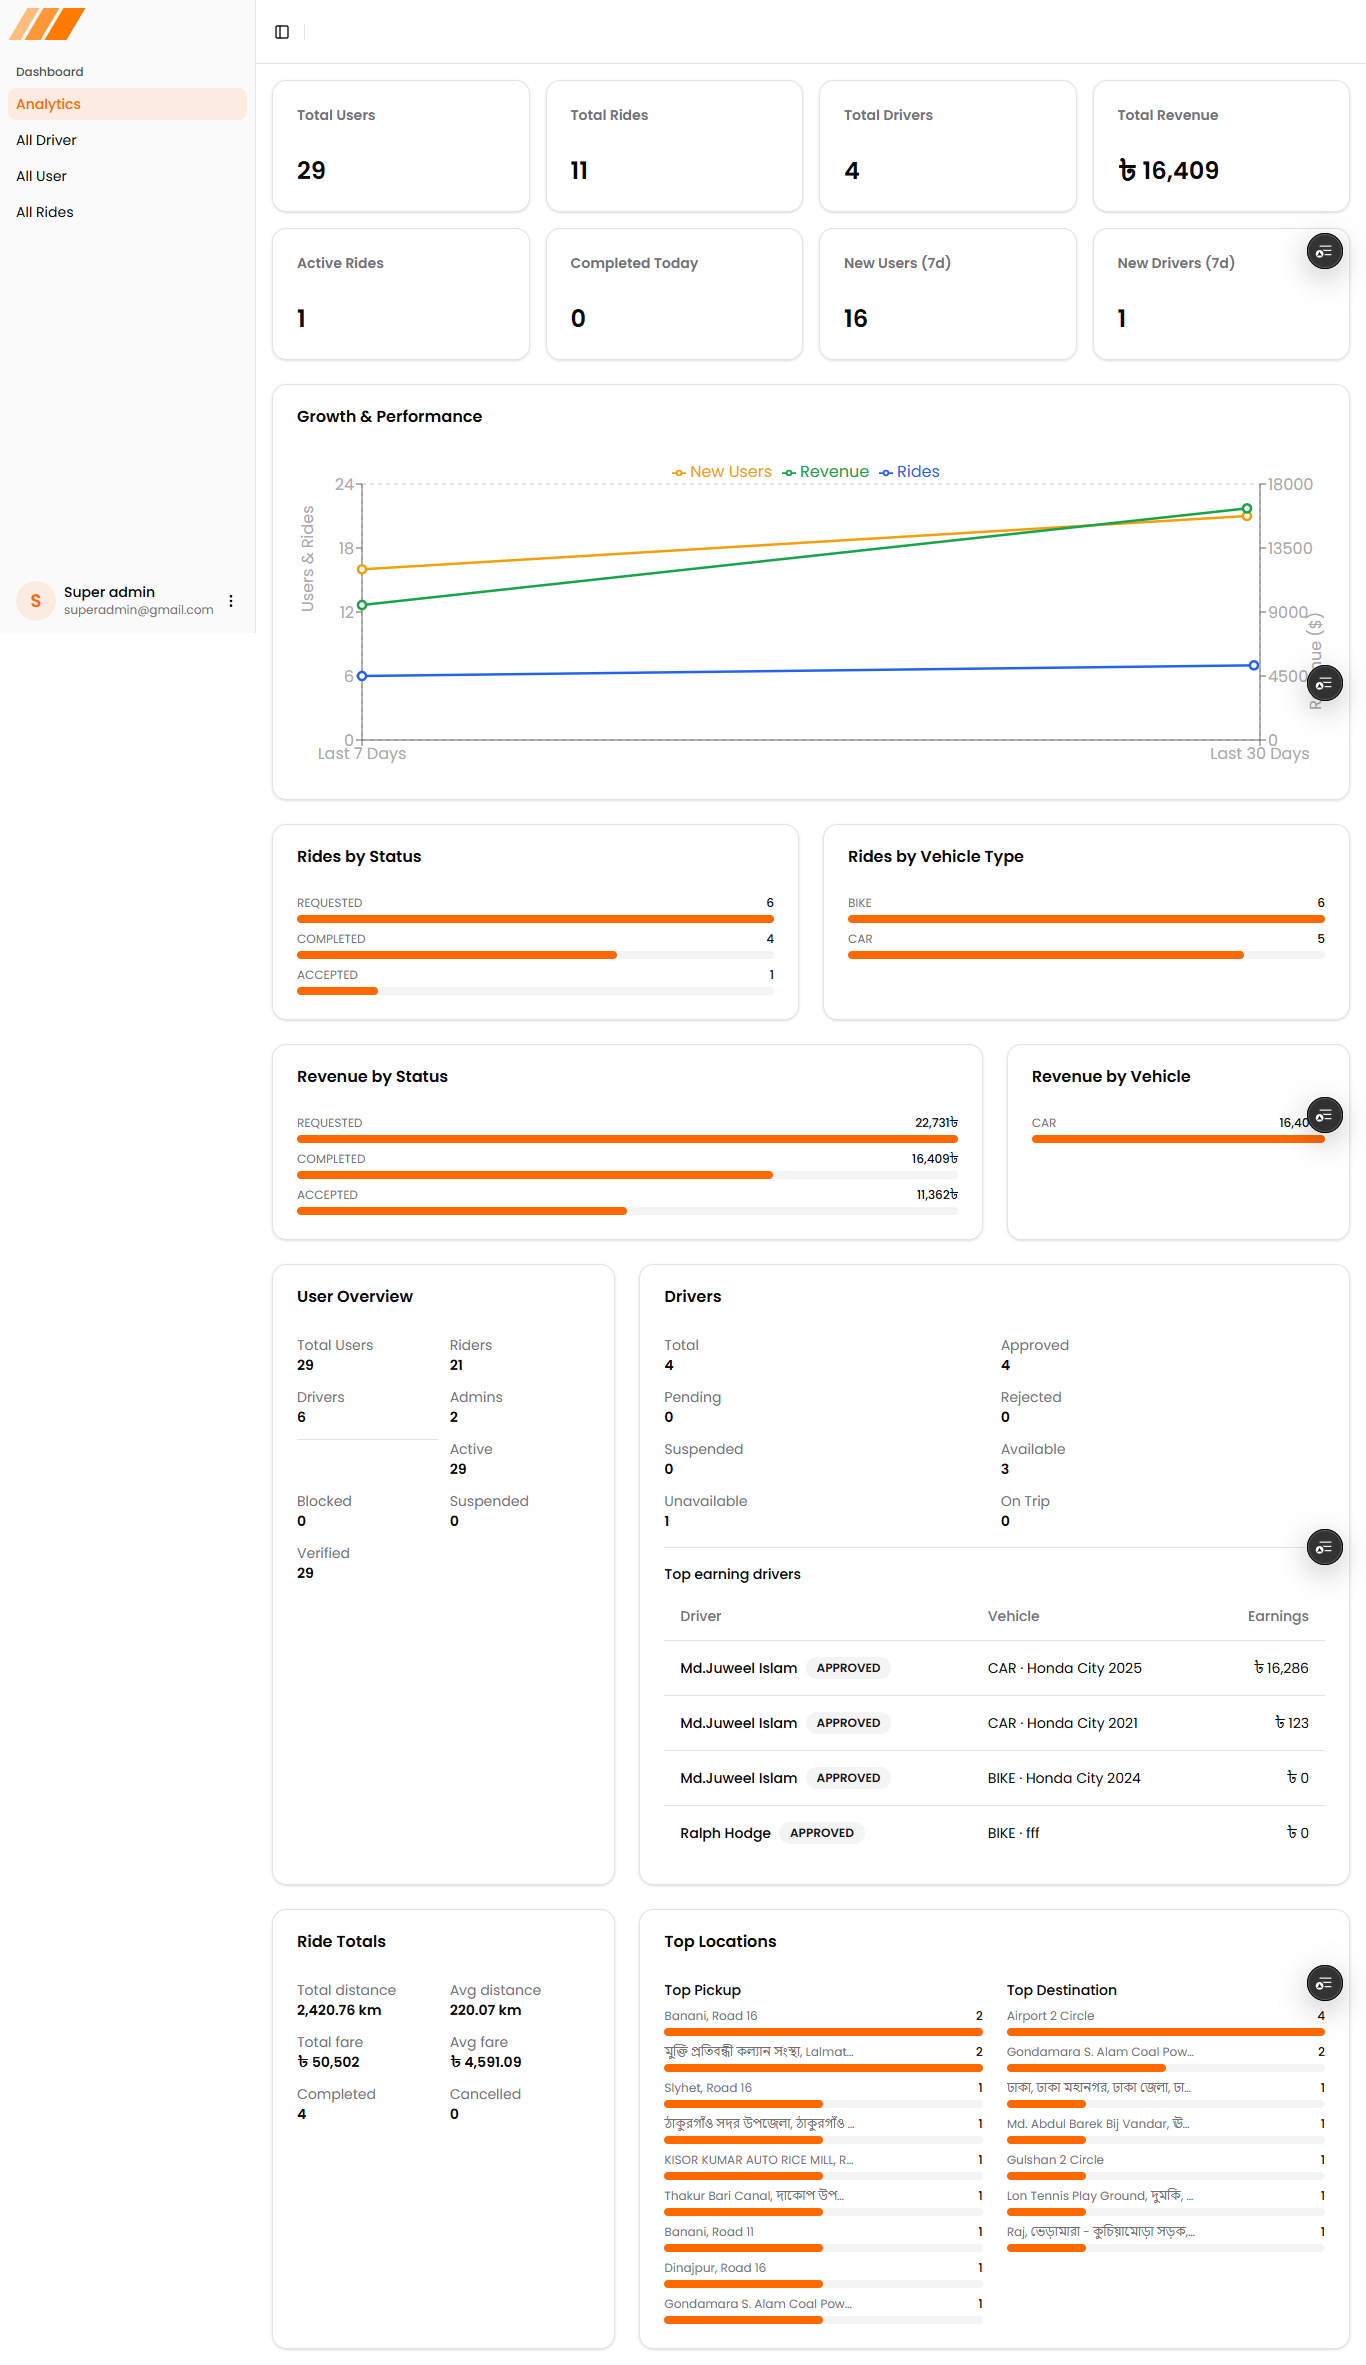The height and width of the screenshot is (2365, 1366).
Task: Click 'Slyhet, Road 16' pickup entry
Action: tap(708, 2088)
